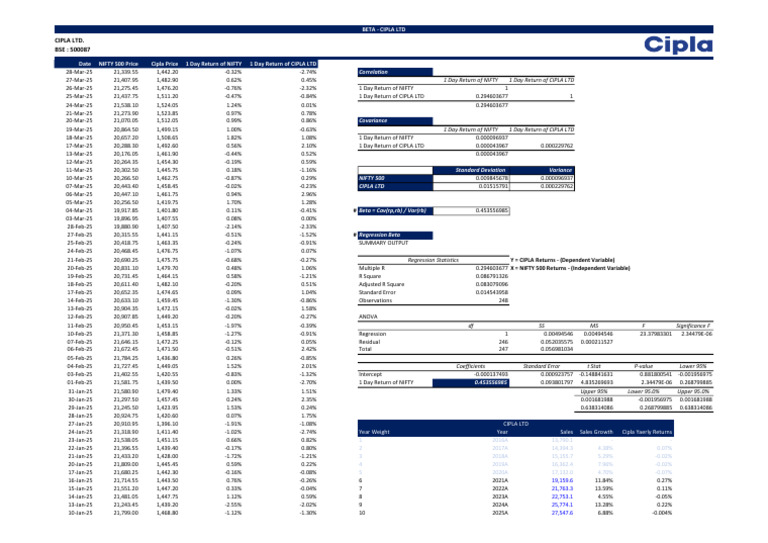Screen dimensions: 768x543
Task: Select the "Intercept" row label
Action: (x=370, y=374)
